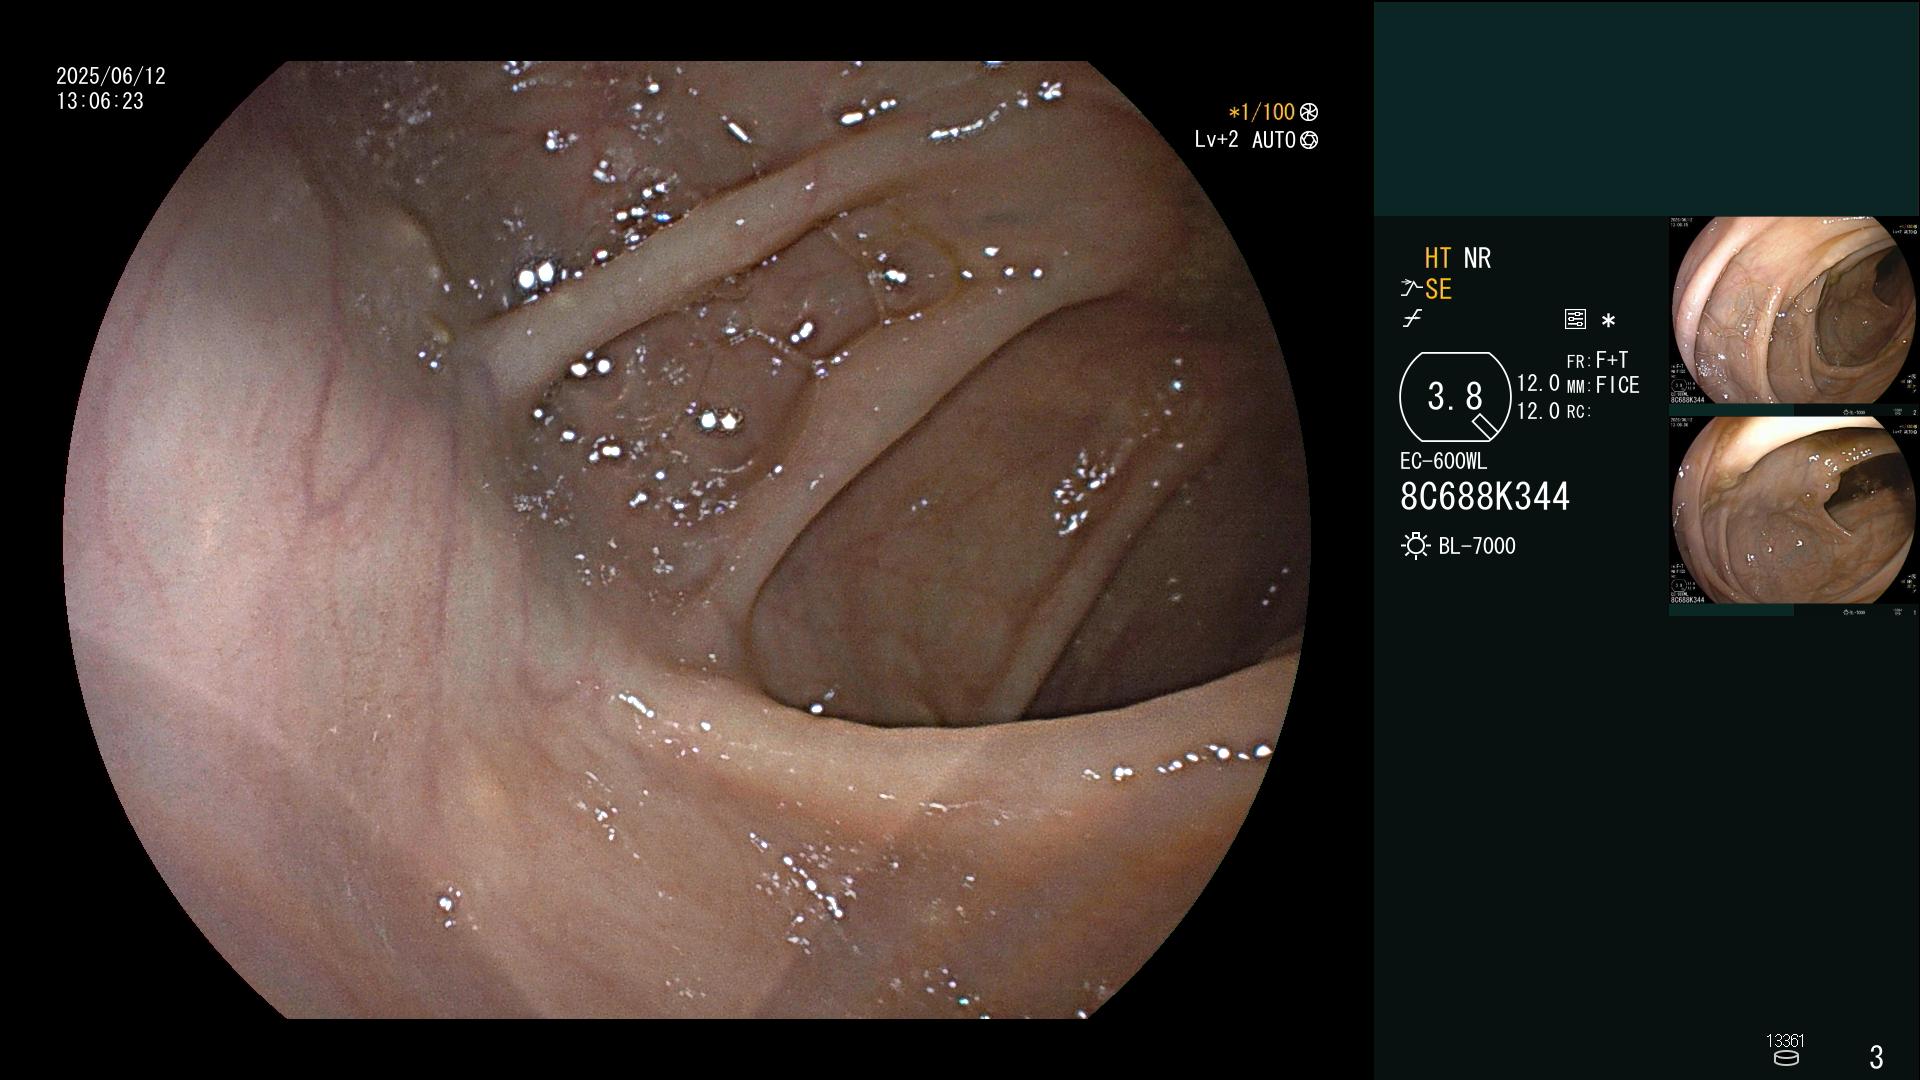Open the settings sliders icon
The height and width of the screenshot is (1080, 1920).
click(x=1575, y=320)
